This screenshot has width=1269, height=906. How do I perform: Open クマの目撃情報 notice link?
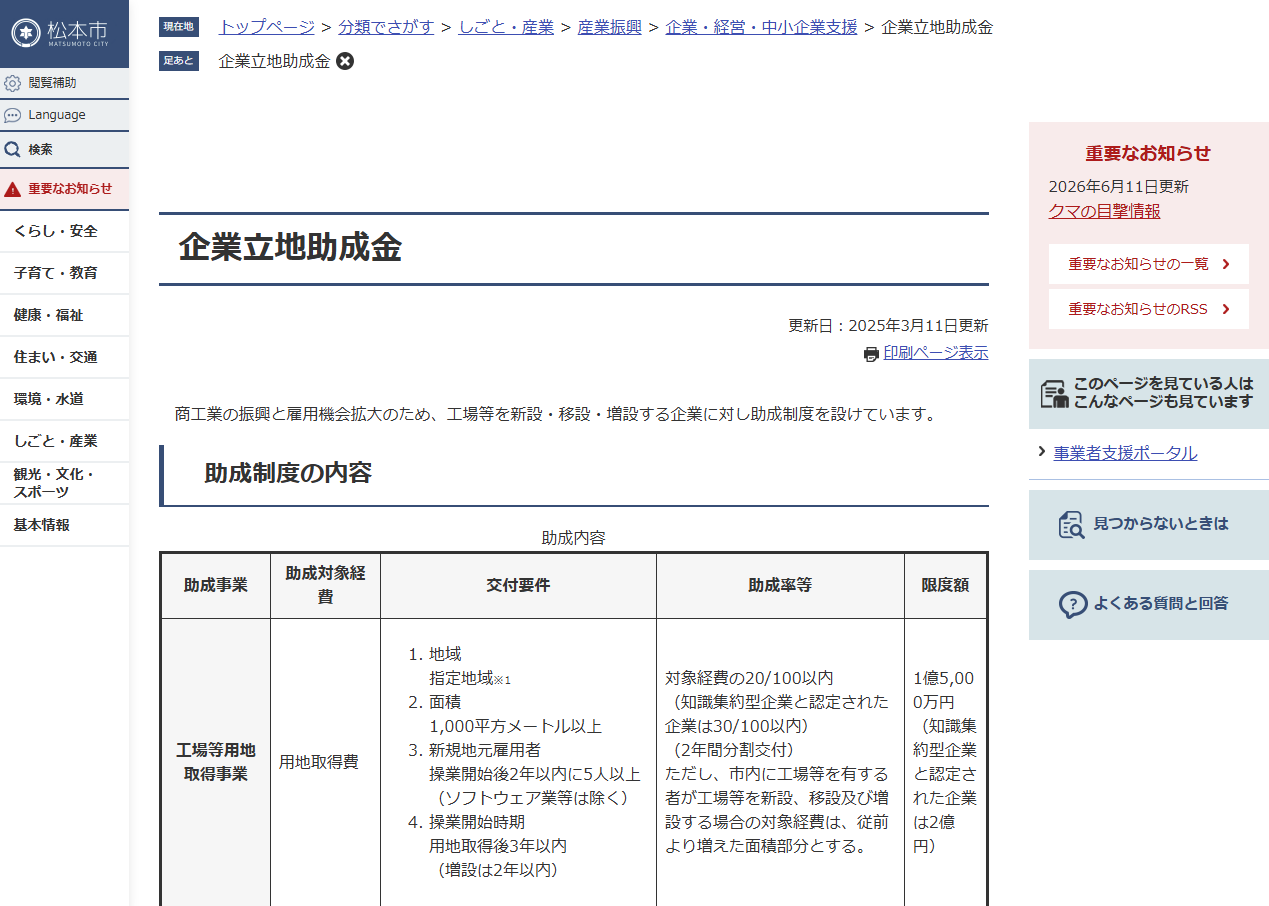(1104, 211)
